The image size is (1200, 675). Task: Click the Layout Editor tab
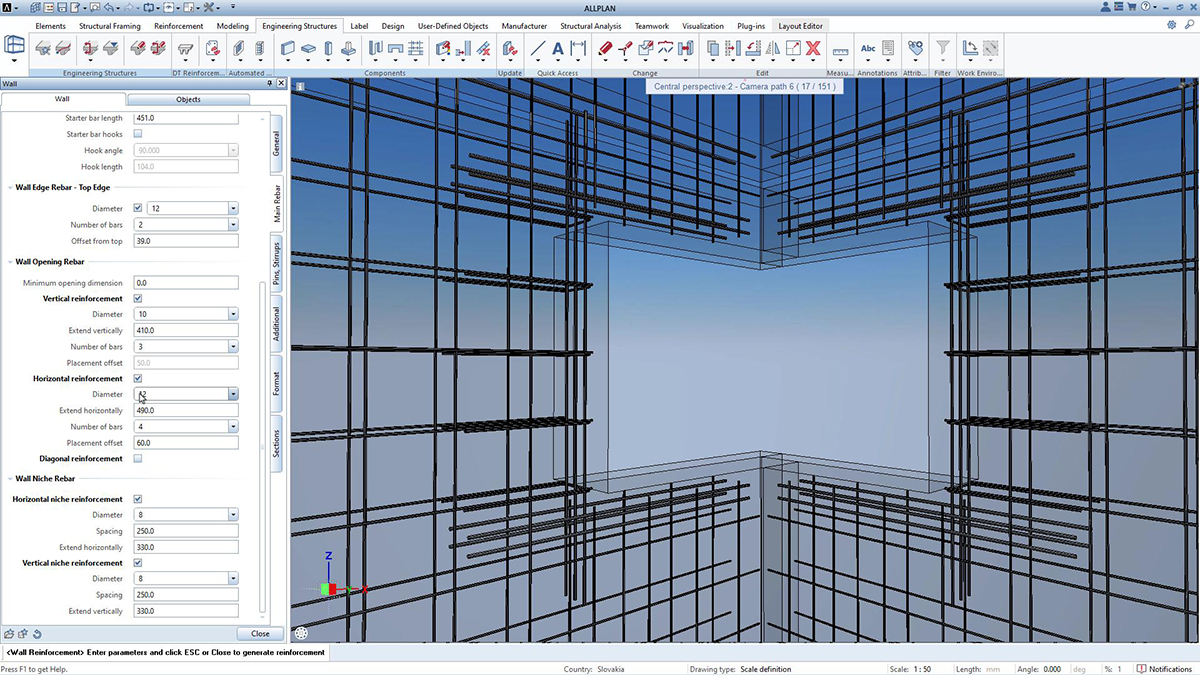[x=801, y=26]
